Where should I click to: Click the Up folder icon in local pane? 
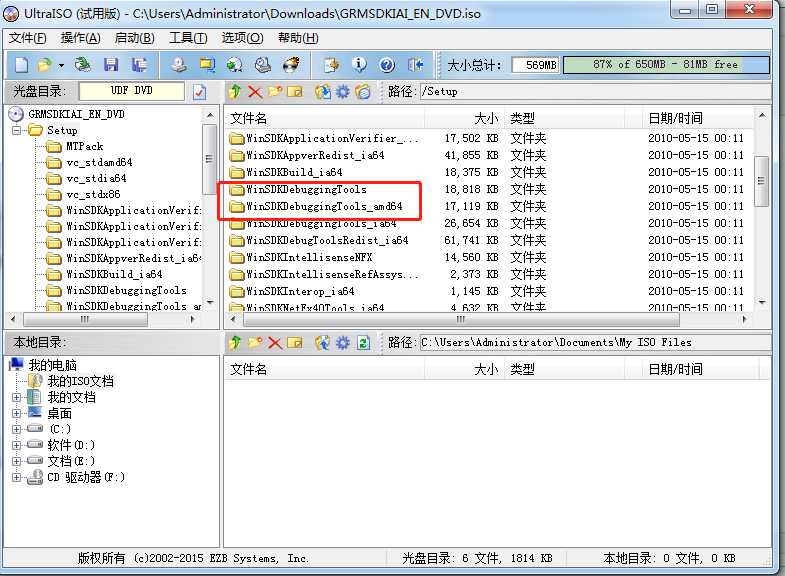(x=235, y=342)
